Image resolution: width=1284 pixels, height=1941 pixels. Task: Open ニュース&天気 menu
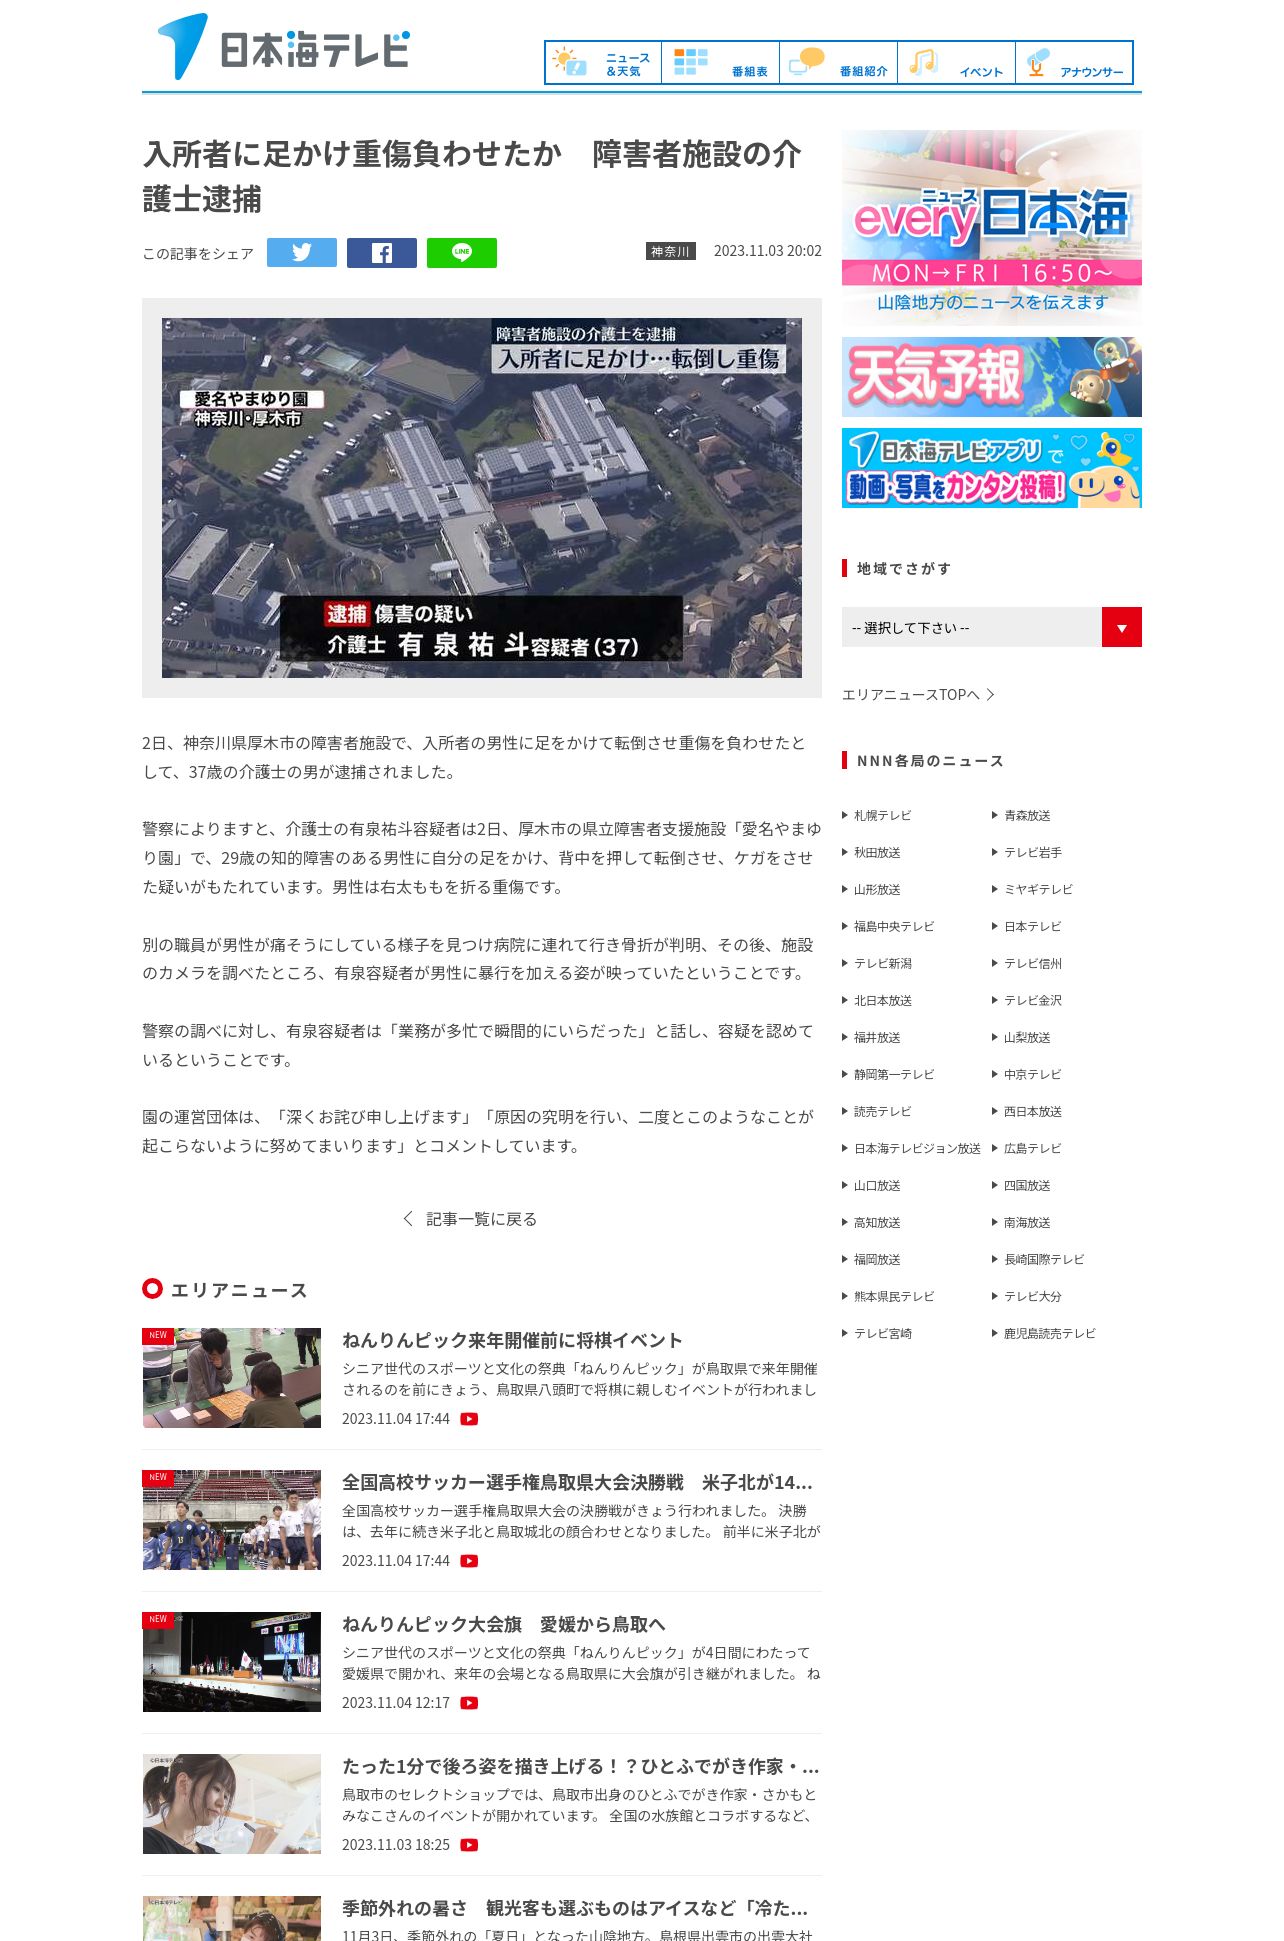[603, 63]
